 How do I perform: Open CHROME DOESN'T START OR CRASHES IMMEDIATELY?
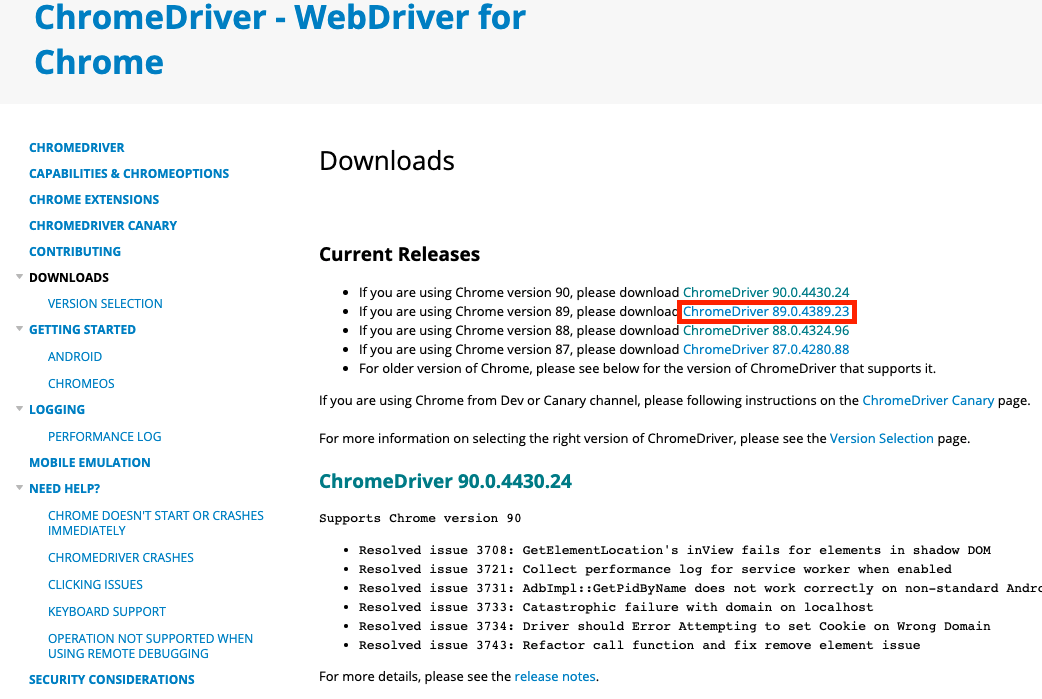(156, 523)
